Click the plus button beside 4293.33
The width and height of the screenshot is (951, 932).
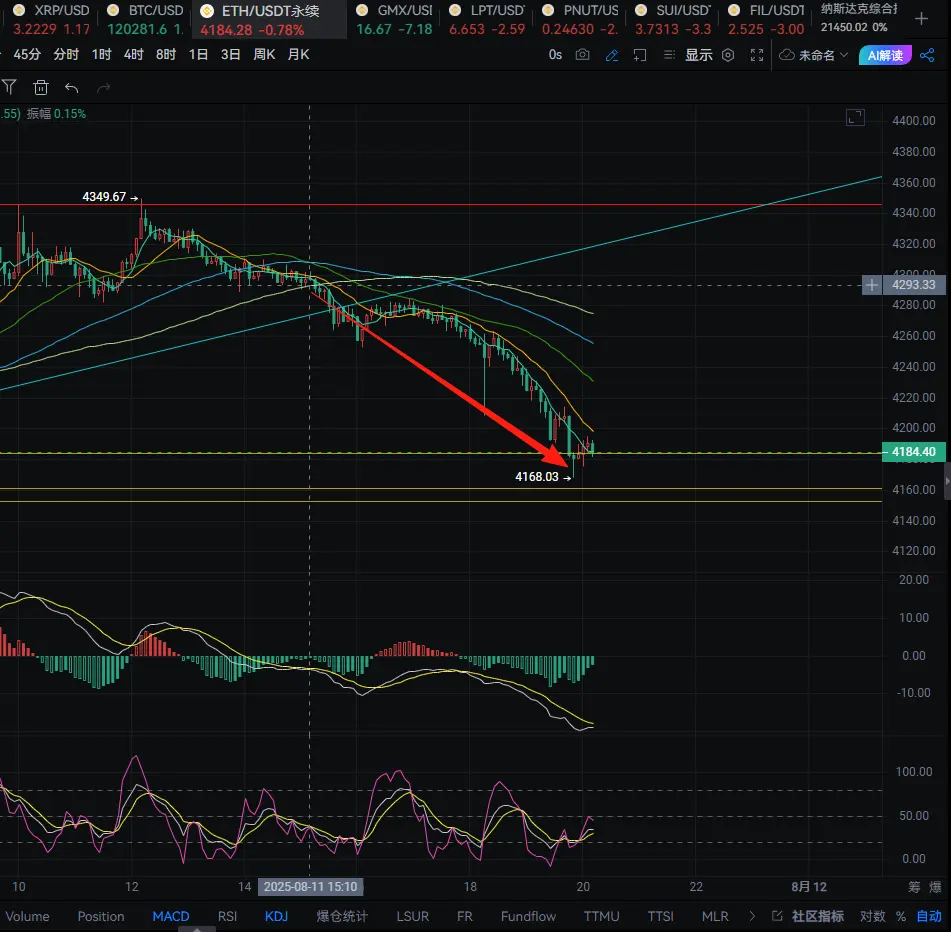click(x=872, y=284)
